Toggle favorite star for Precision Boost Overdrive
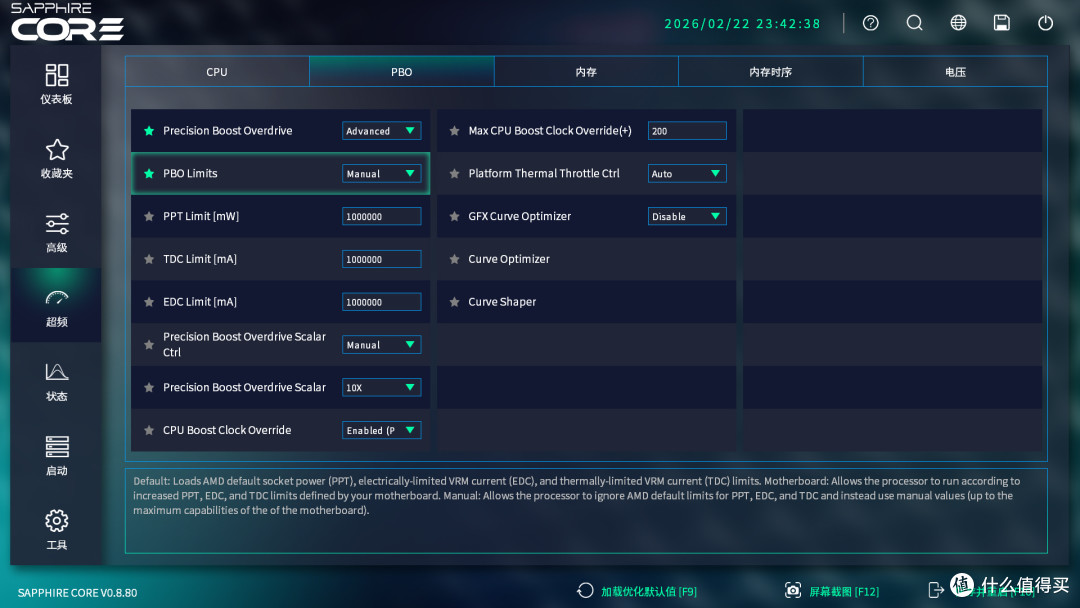Viewport: 1080px width, 608px height. (x=149, y=131)
